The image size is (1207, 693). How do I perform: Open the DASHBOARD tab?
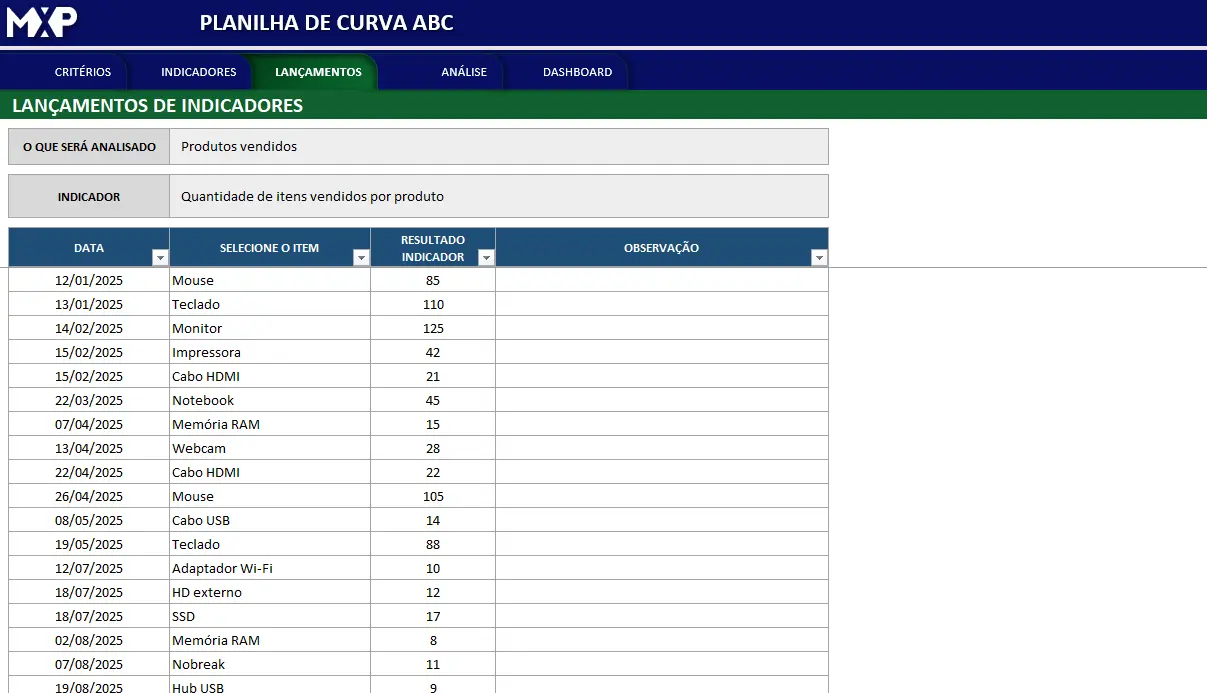click(577, 72)
